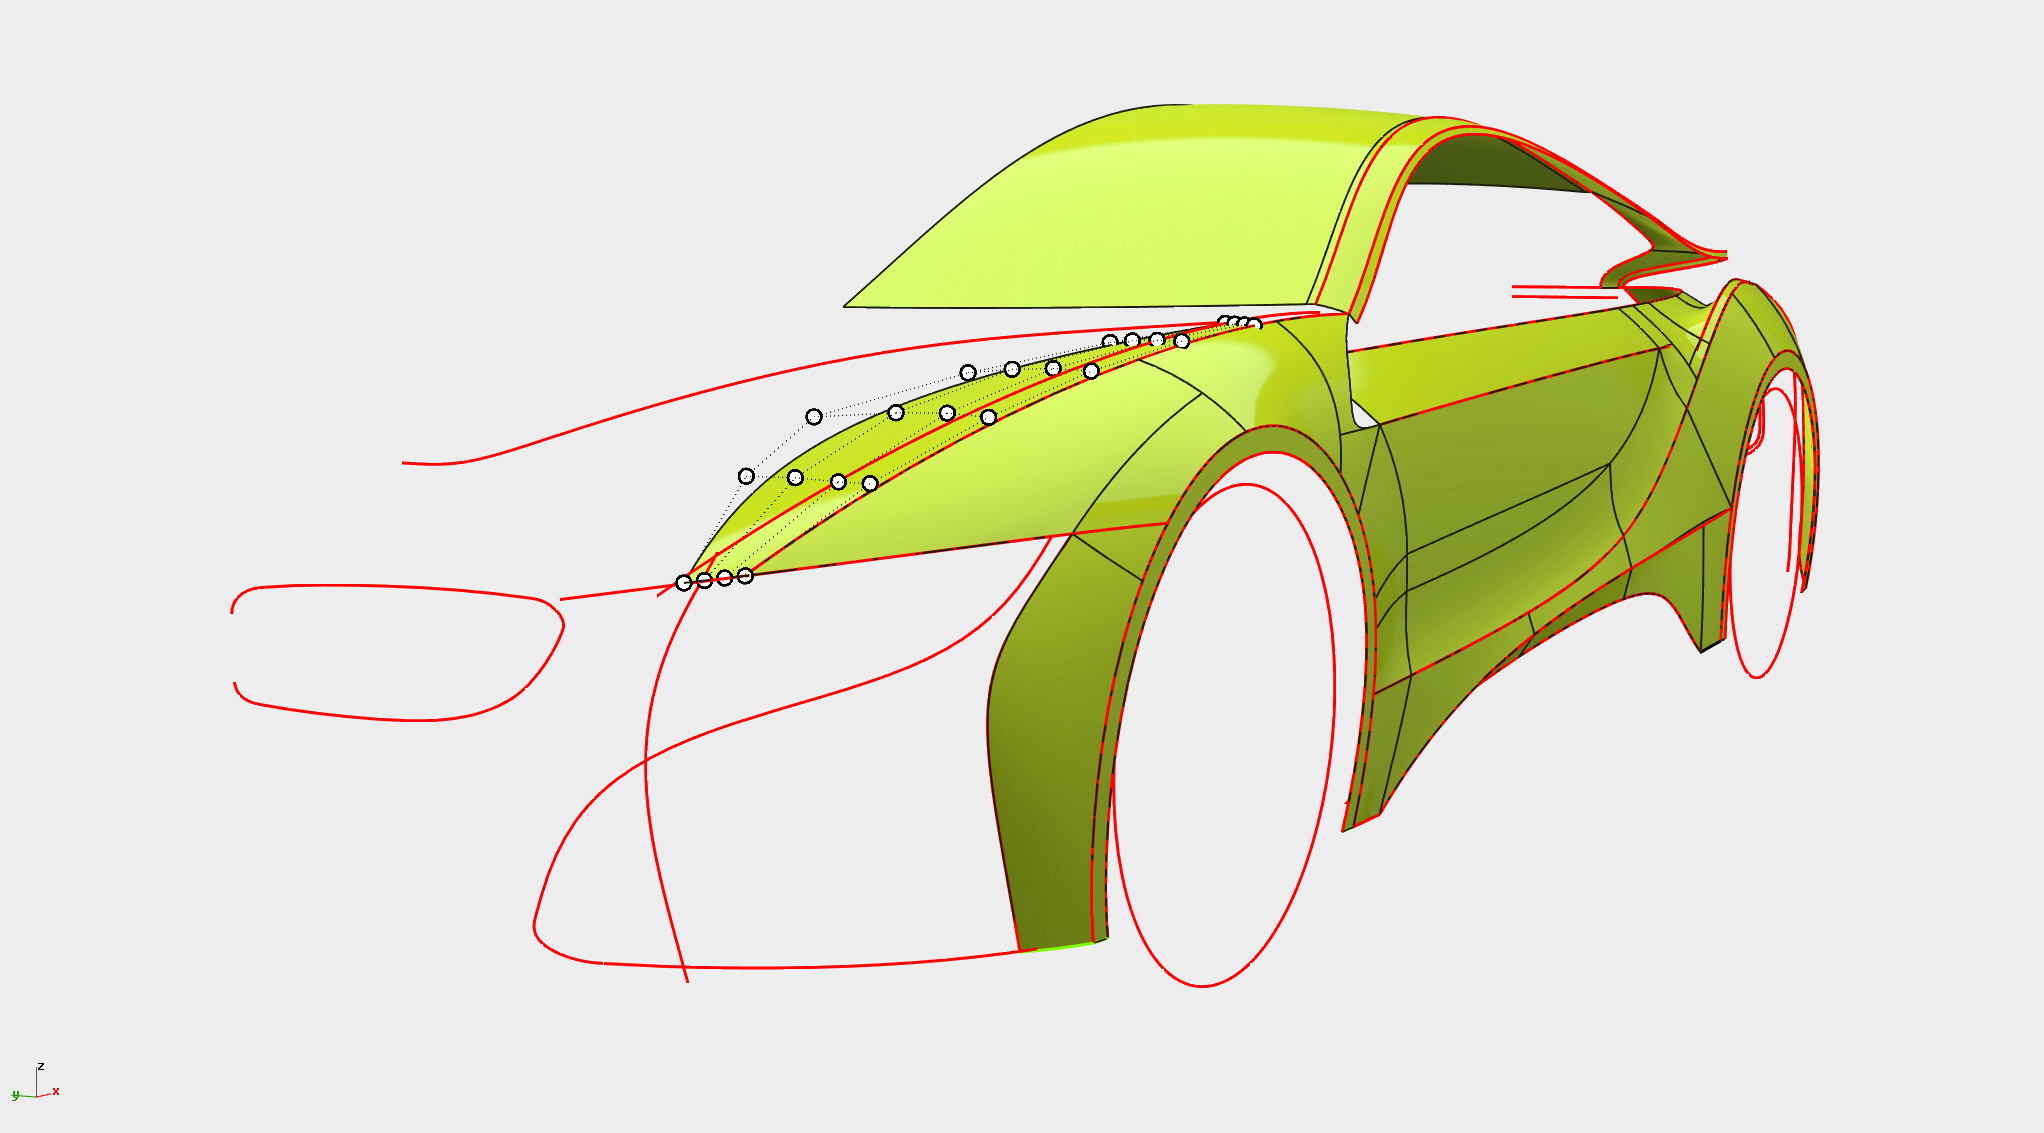The height and width of the screenshot is (1133, 2044).
Task: Pick the isolated control point farthest left above hood
Action: pyautogui.click(x=746, y=476)
